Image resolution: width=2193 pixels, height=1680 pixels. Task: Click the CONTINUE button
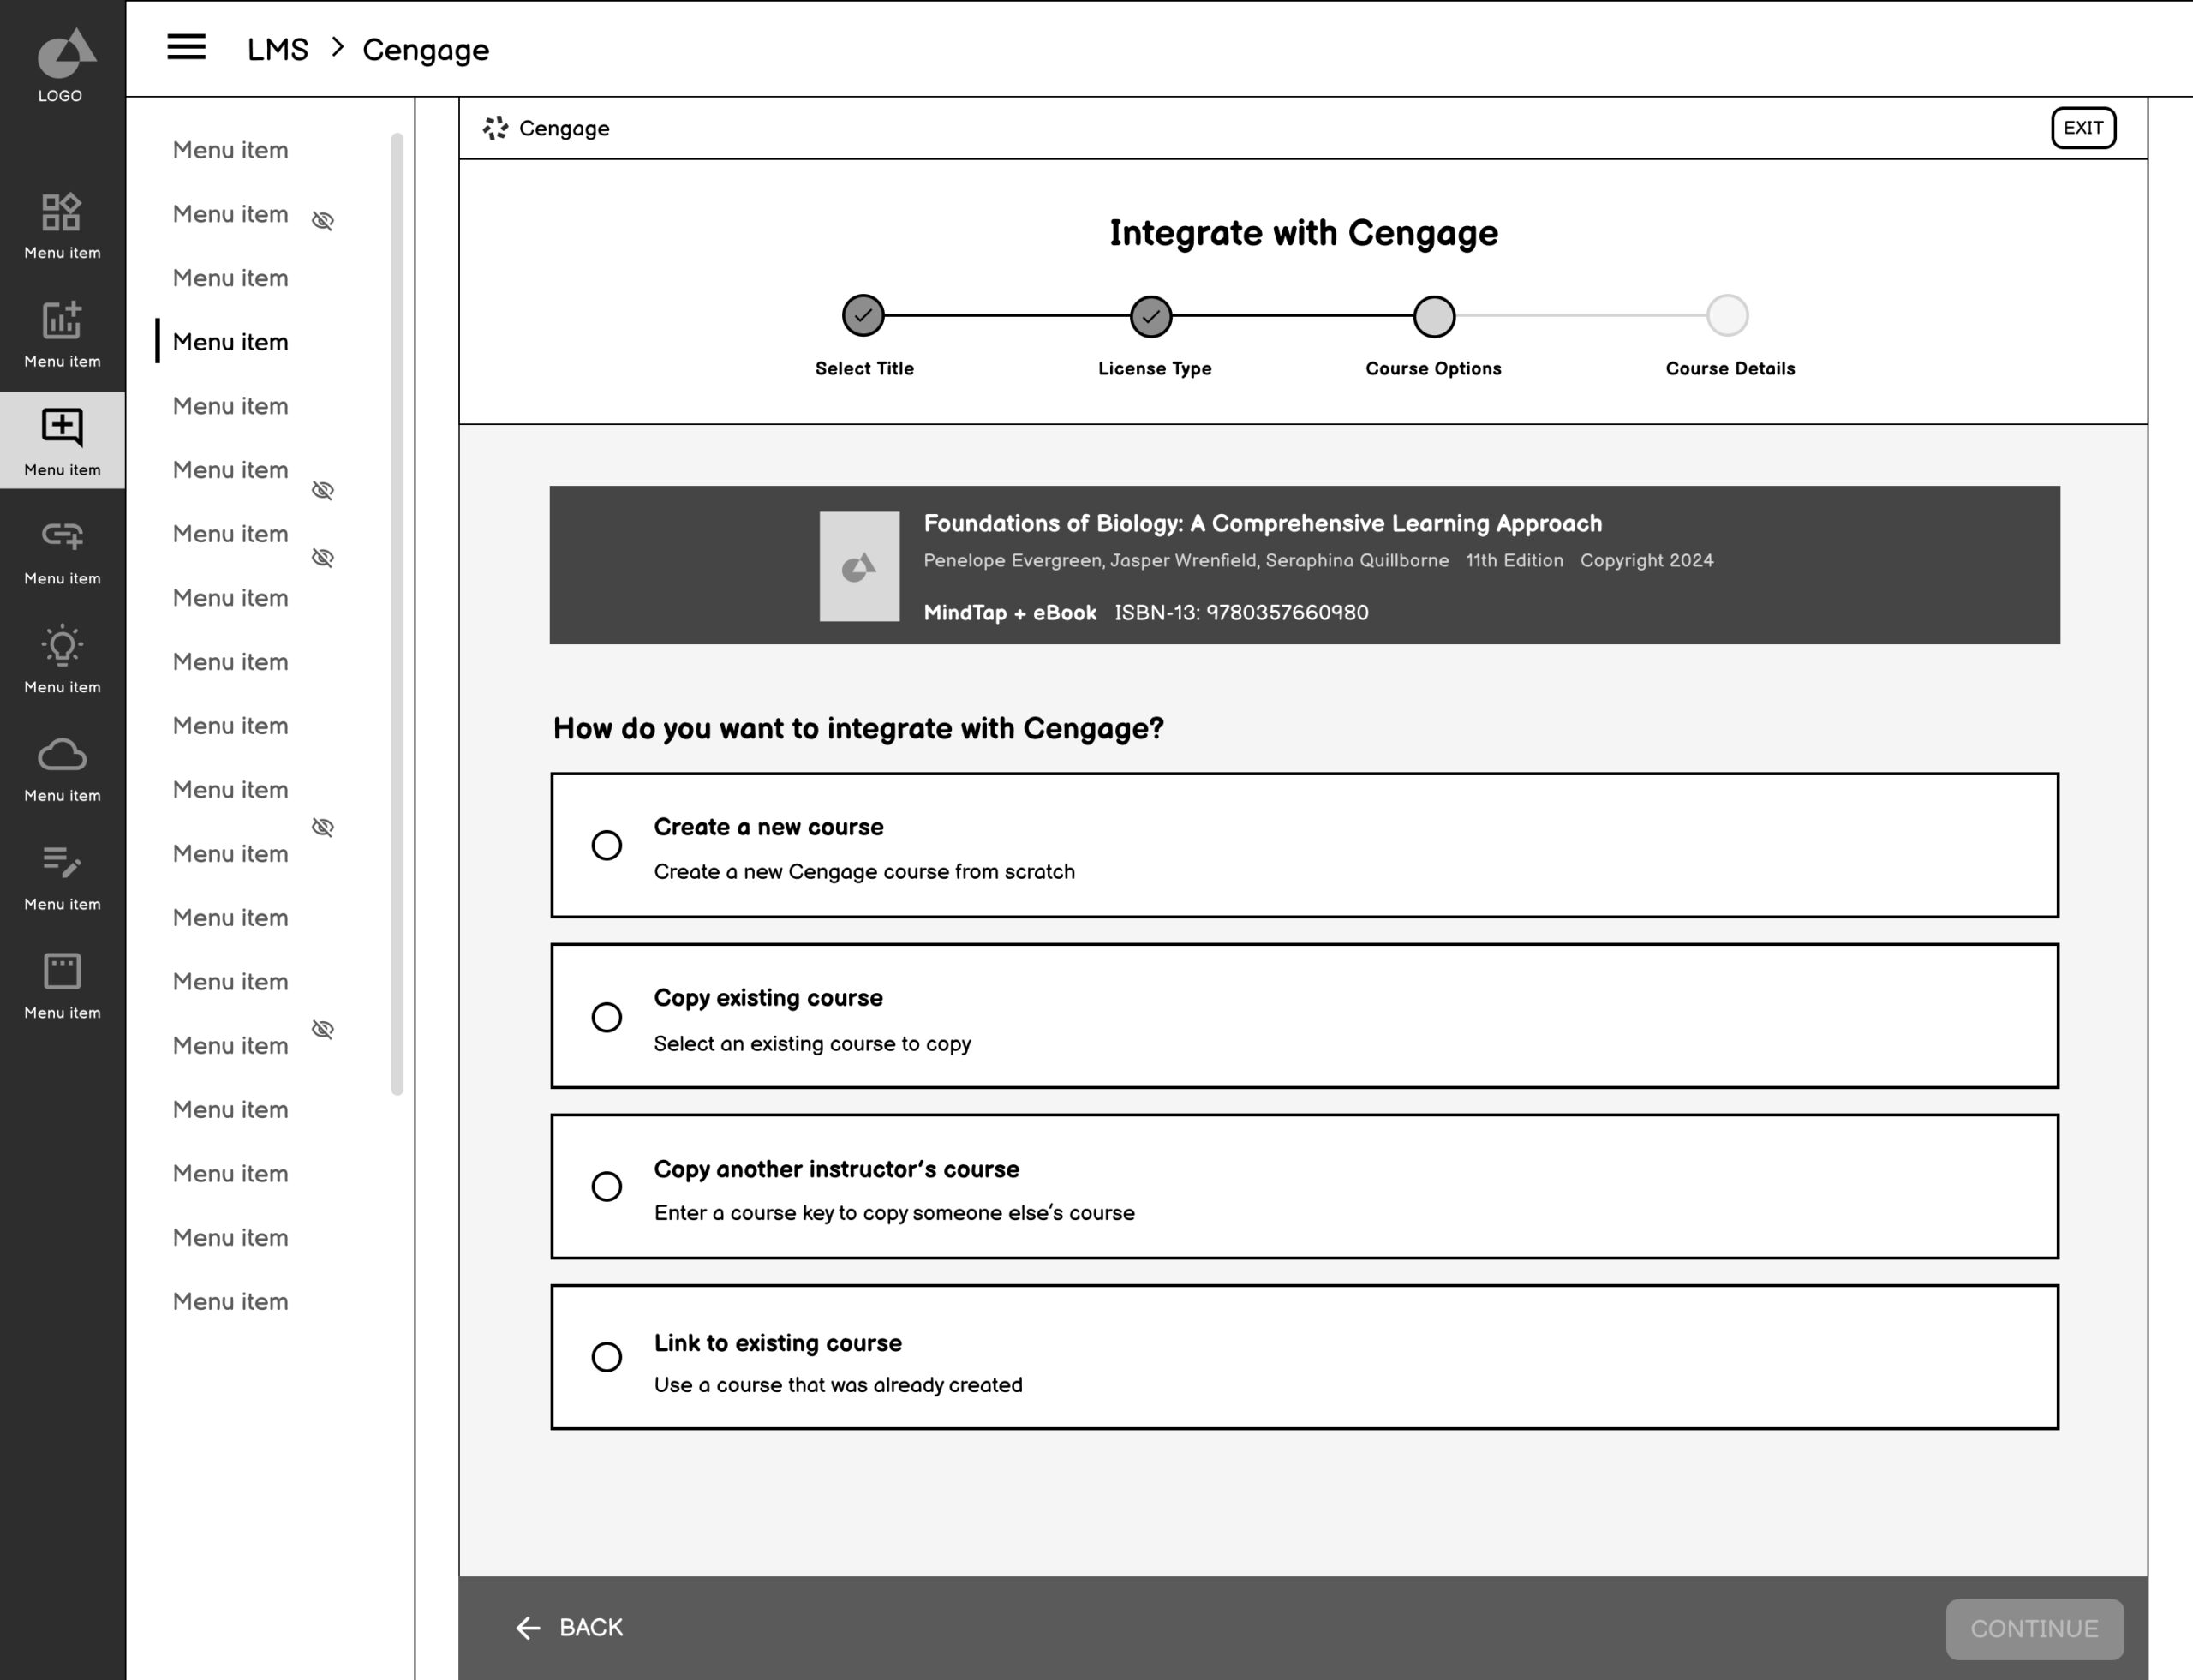click(x=2034, y=1628)
